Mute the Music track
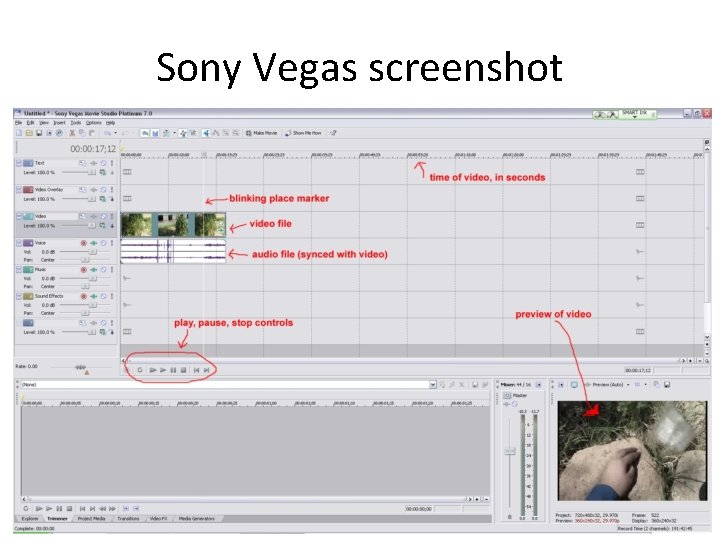 point(103,270)
